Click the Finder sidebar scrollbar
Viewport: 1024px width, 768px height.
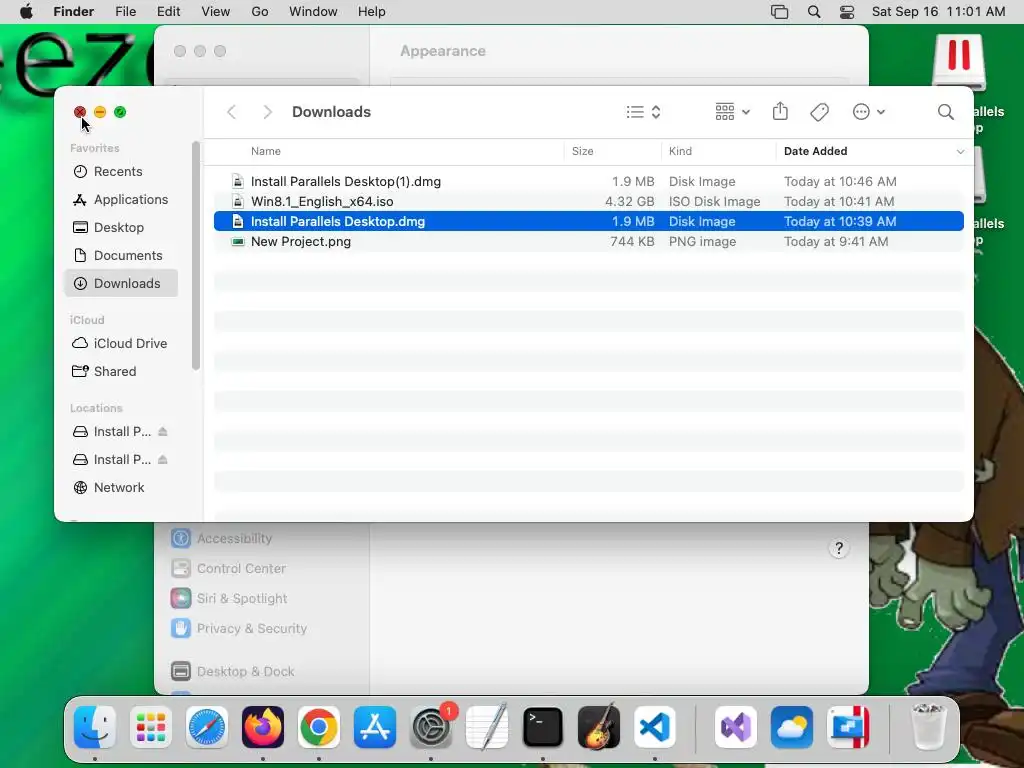195,256
